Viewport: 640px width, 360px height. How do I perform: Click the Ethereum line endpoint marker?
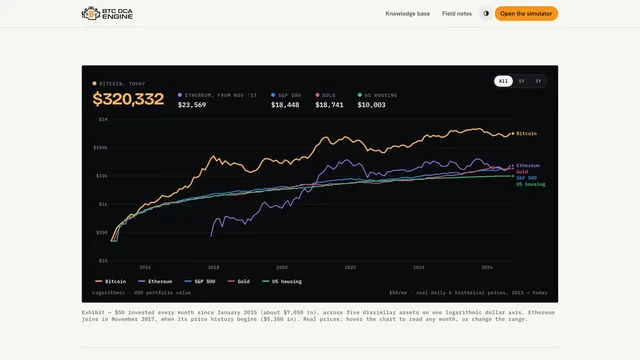(x=513, y=166)
